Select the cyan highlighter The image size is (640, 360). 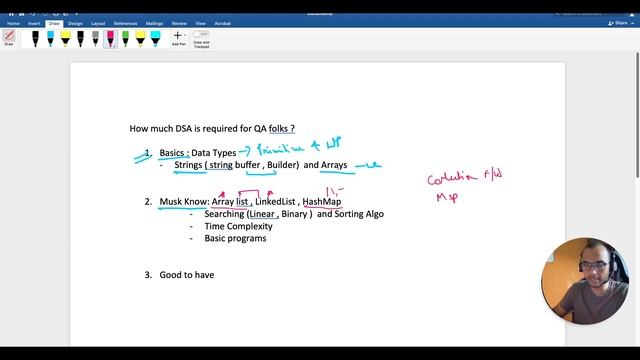(156, 39)
